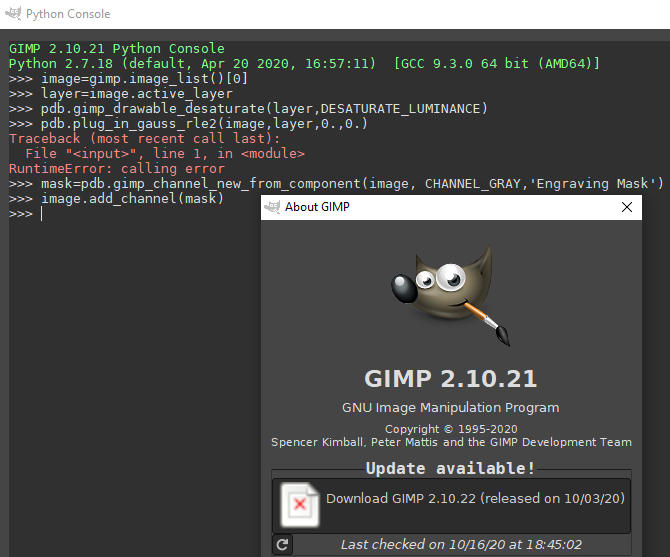Click the 'File "<input>", line 1' traceback line
The height and width of the screenshot is (557, 670).
[x=165, y=153]
